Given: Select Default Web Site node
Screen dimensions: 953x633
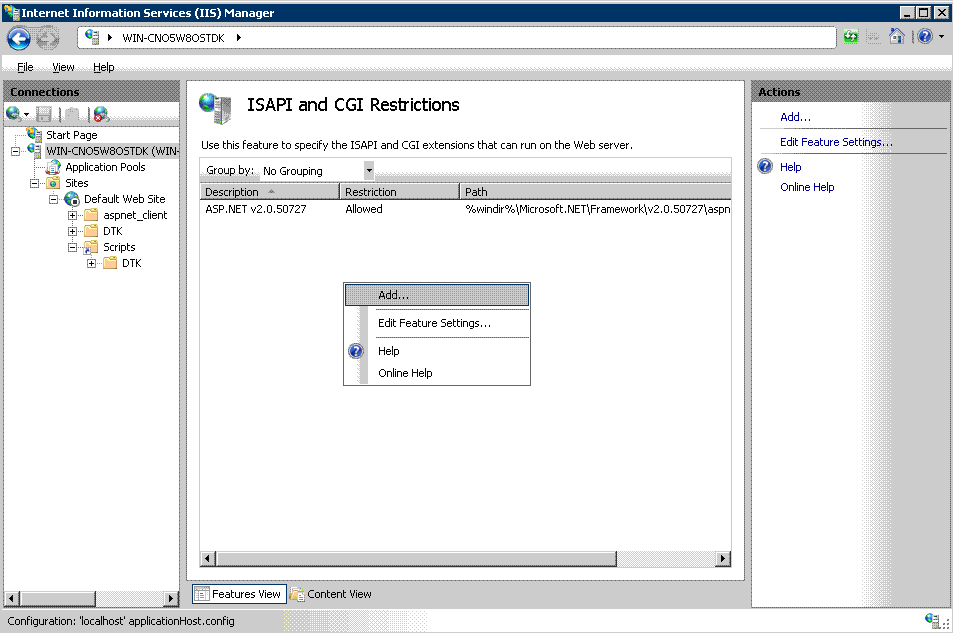Looking at the screenshot, I should coord(124,199).
